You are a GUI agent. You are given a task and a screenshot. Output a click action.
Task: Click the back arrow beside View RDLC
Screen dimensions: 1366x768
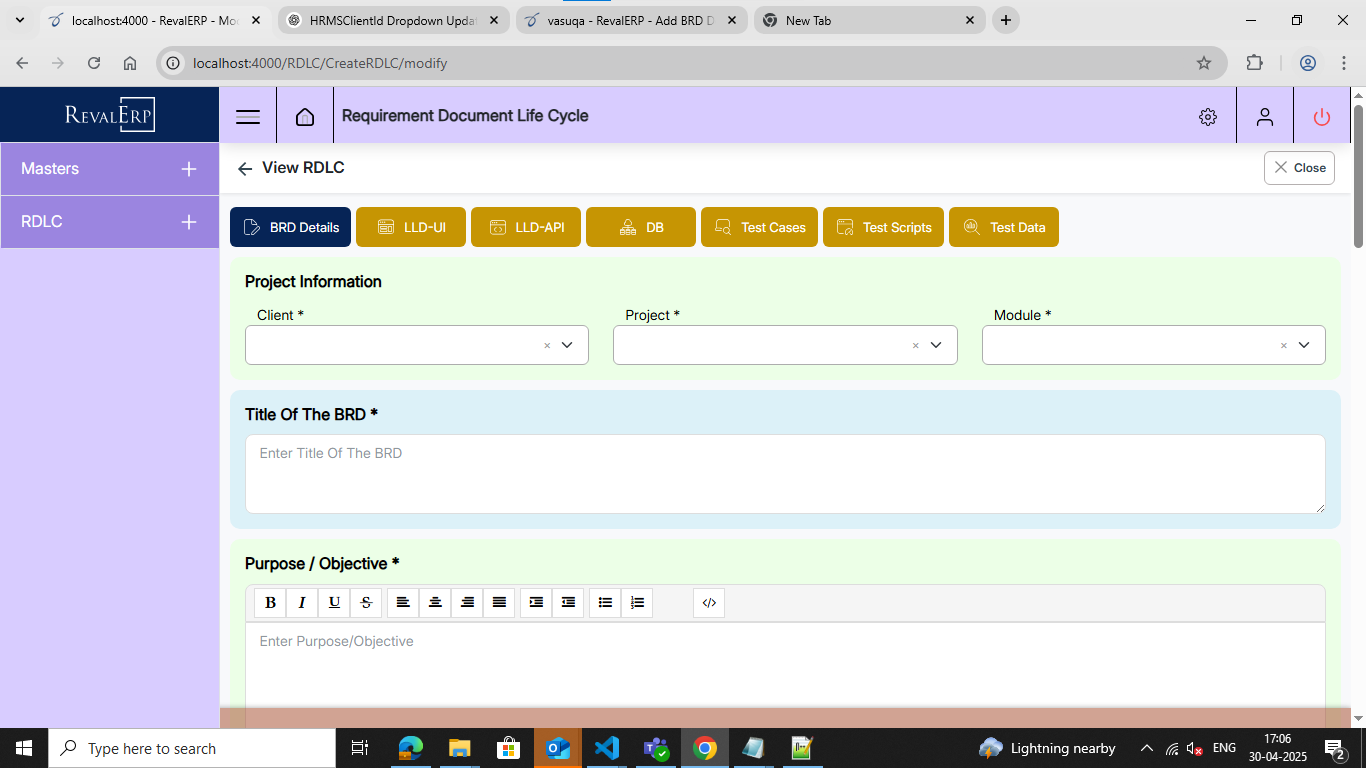245,169
